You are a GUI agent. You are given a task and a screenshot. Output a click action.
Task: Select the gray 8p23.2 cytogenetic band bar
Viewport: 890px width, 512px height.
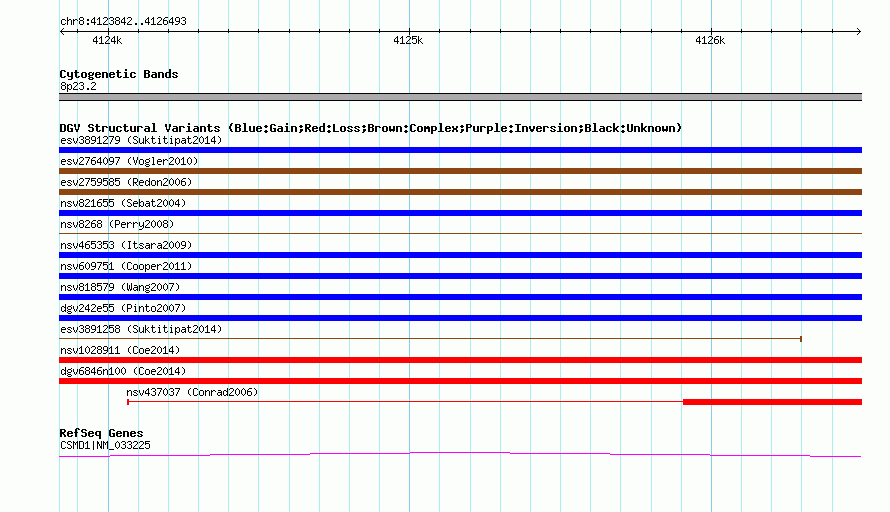[x=460, y=97]
